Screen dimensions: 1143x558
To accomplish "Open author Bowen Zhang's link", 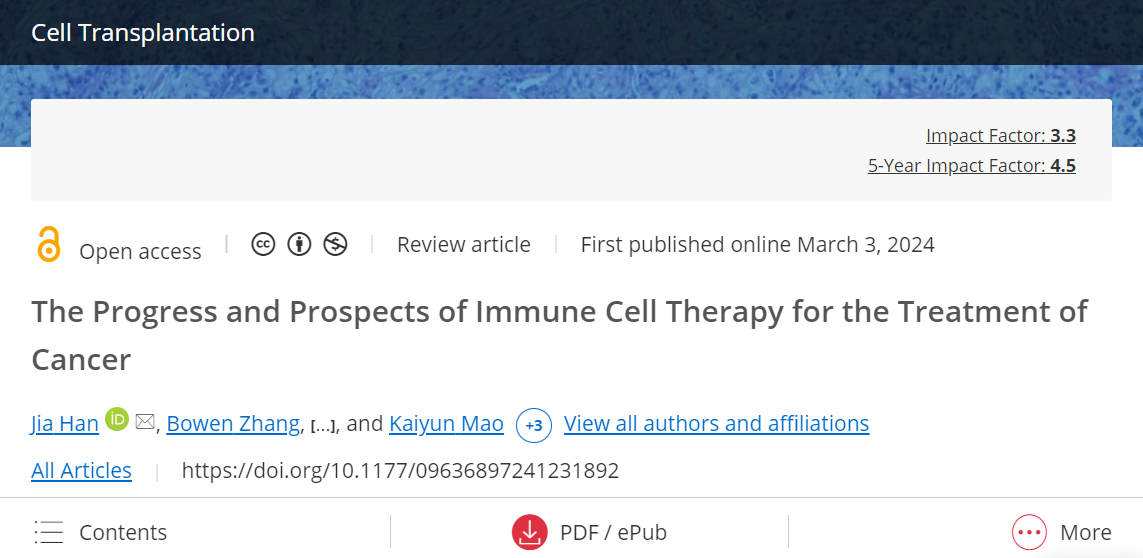I will click(x=233, y=423).
